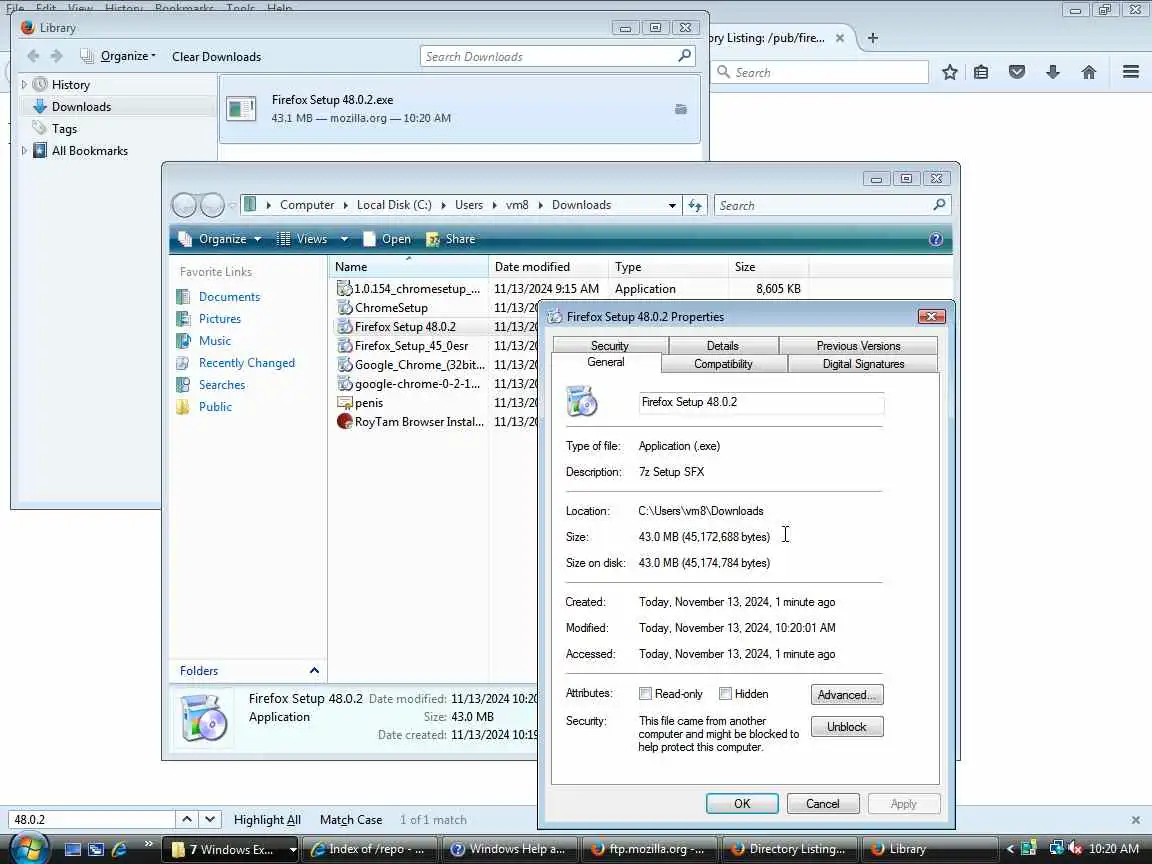Open Explorer Organize dropdown menu
Screen dimensions: 1152x864
(220, 239)
